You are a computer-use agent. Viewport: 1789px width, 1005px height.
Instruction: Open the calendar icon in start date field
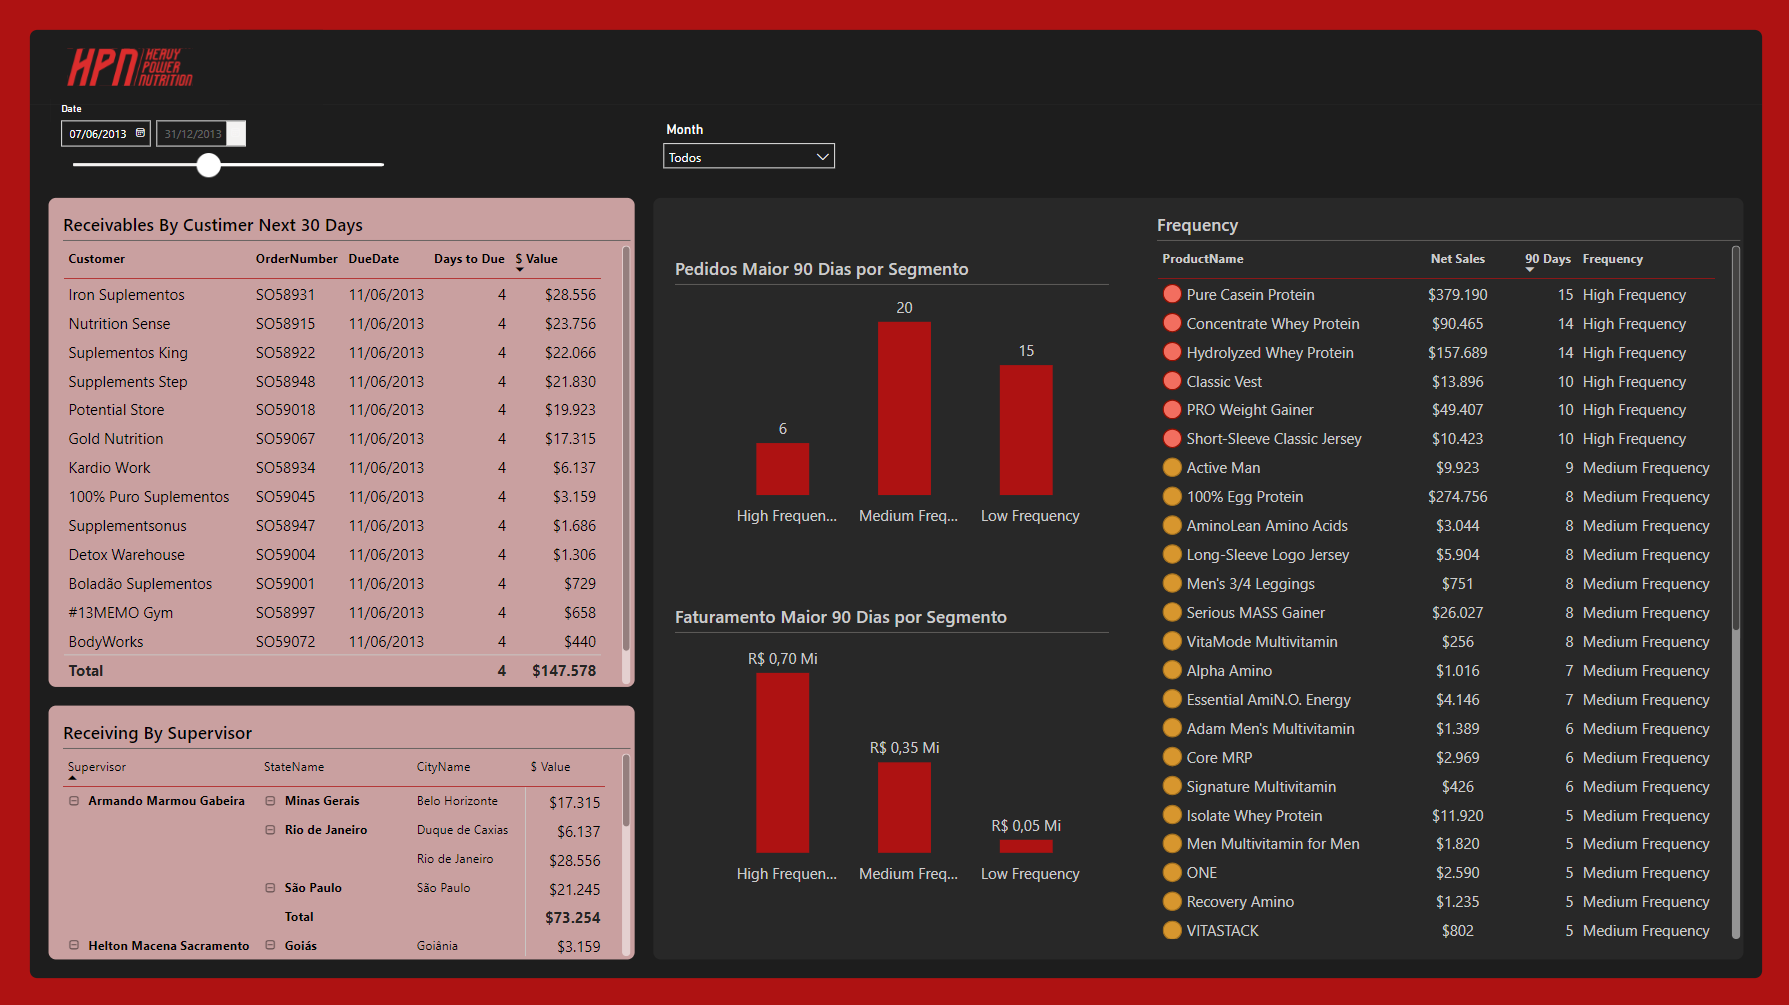[x=140, y=133]
